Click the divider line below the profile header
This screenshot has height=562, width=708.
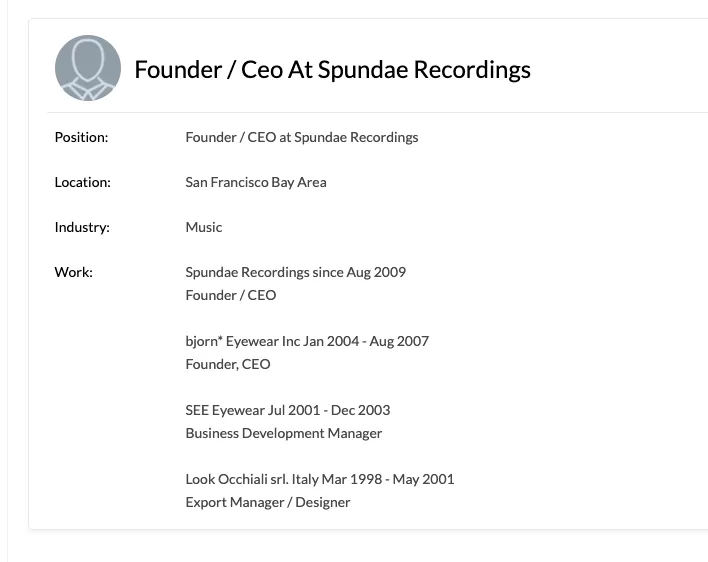[377, 112]
